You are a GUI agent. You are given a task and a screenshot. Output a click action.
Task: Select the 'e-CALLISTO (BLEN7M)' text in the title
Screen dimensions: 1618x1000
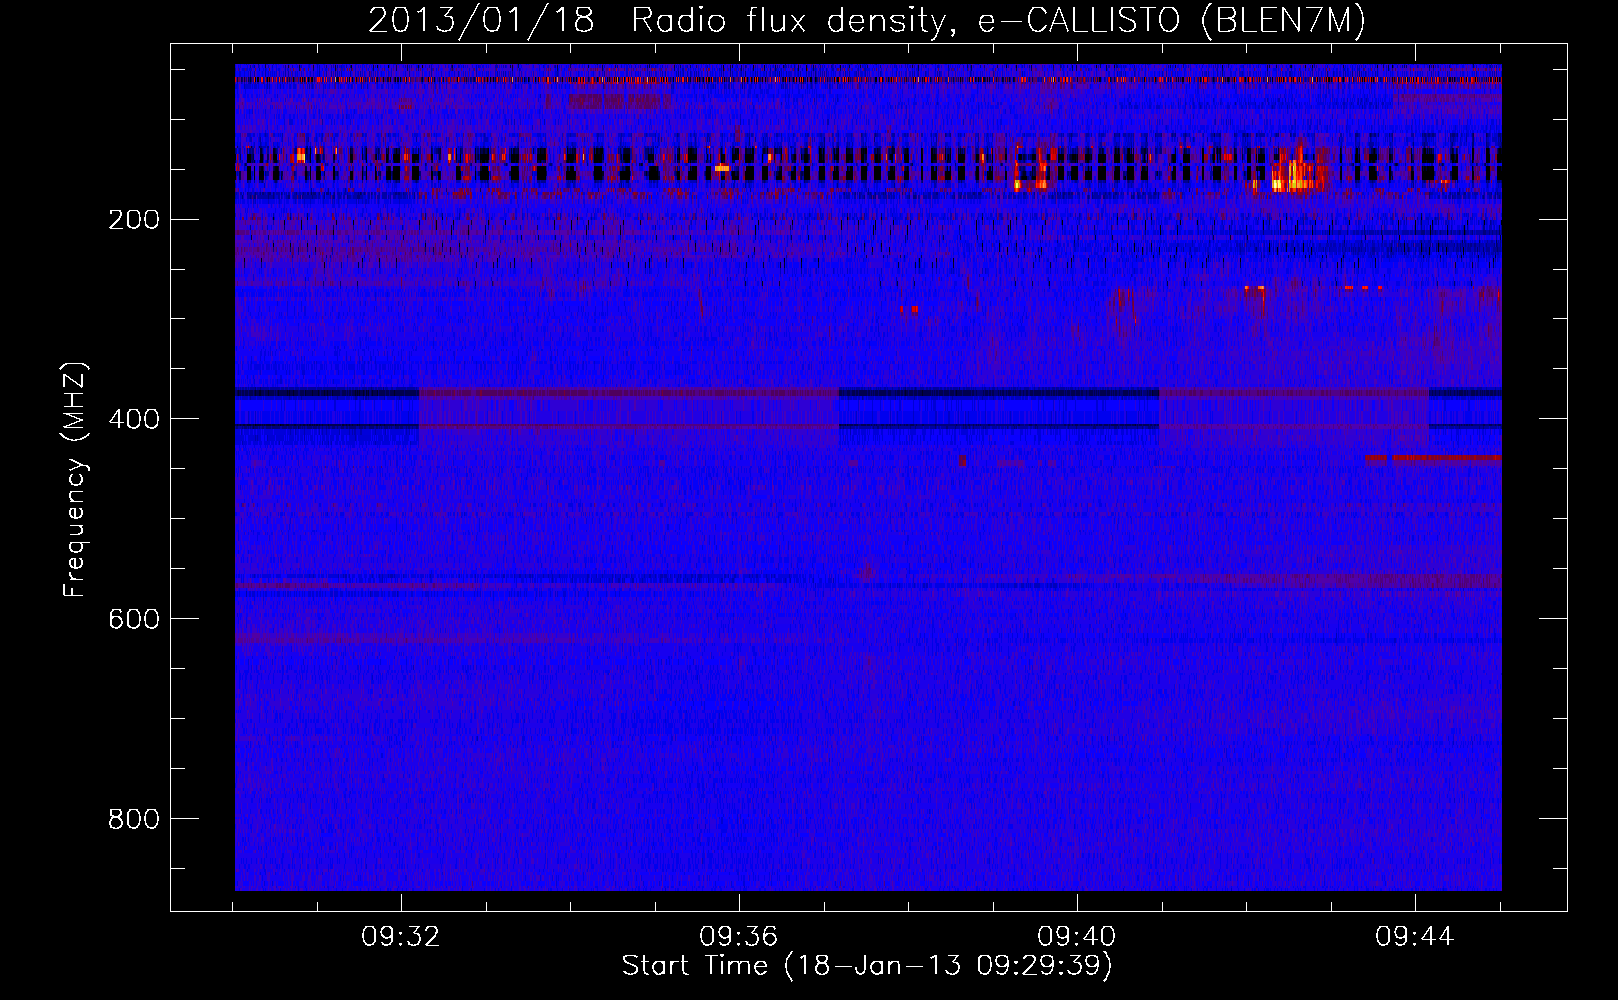coord(1171,20)
